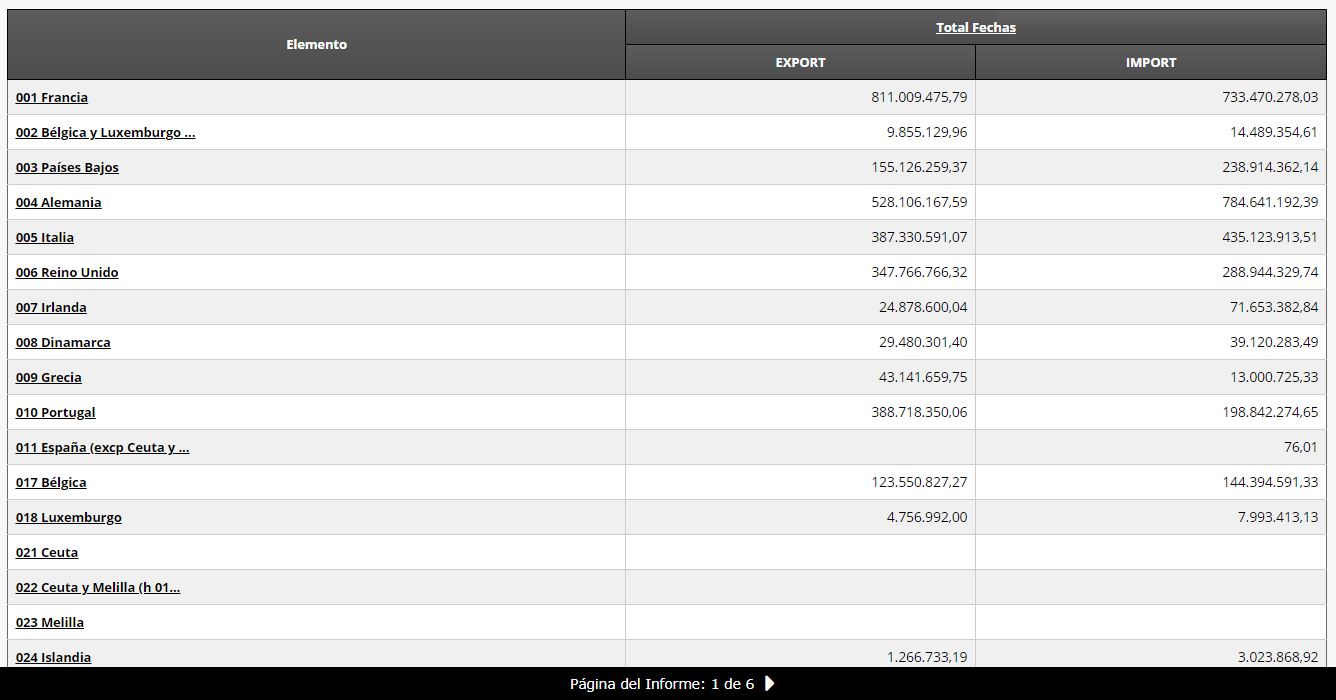
Task: Click the EXPORT column header
Action: tap(800, 63)
